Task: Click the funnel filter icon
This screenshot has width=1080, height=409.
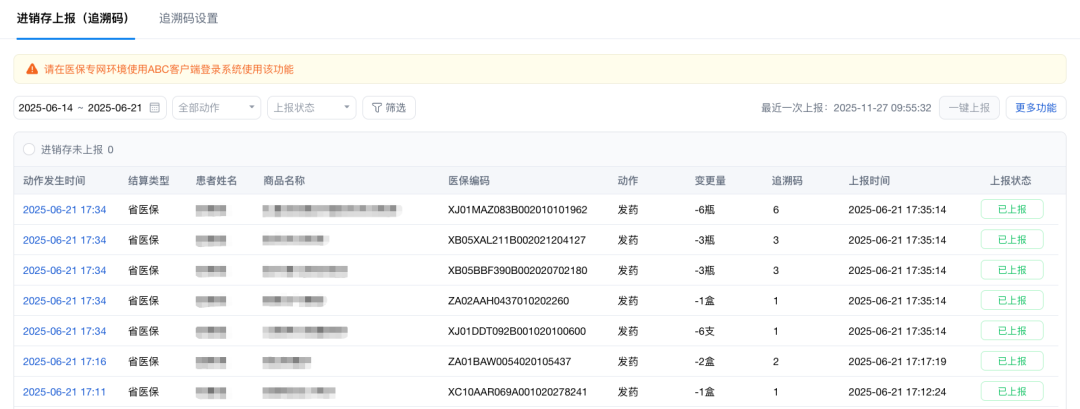Action: [377, 108]
